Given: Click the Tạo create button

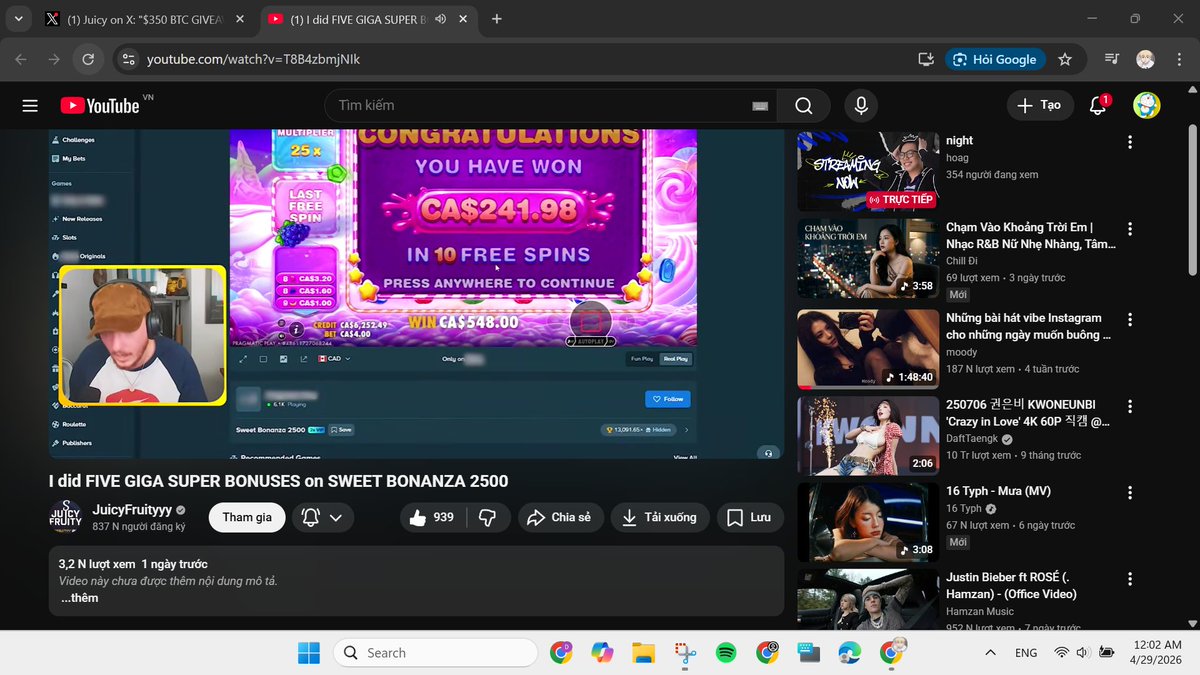Looking at the screenshot, I should pyautogui.click(x=1039, y=105).
